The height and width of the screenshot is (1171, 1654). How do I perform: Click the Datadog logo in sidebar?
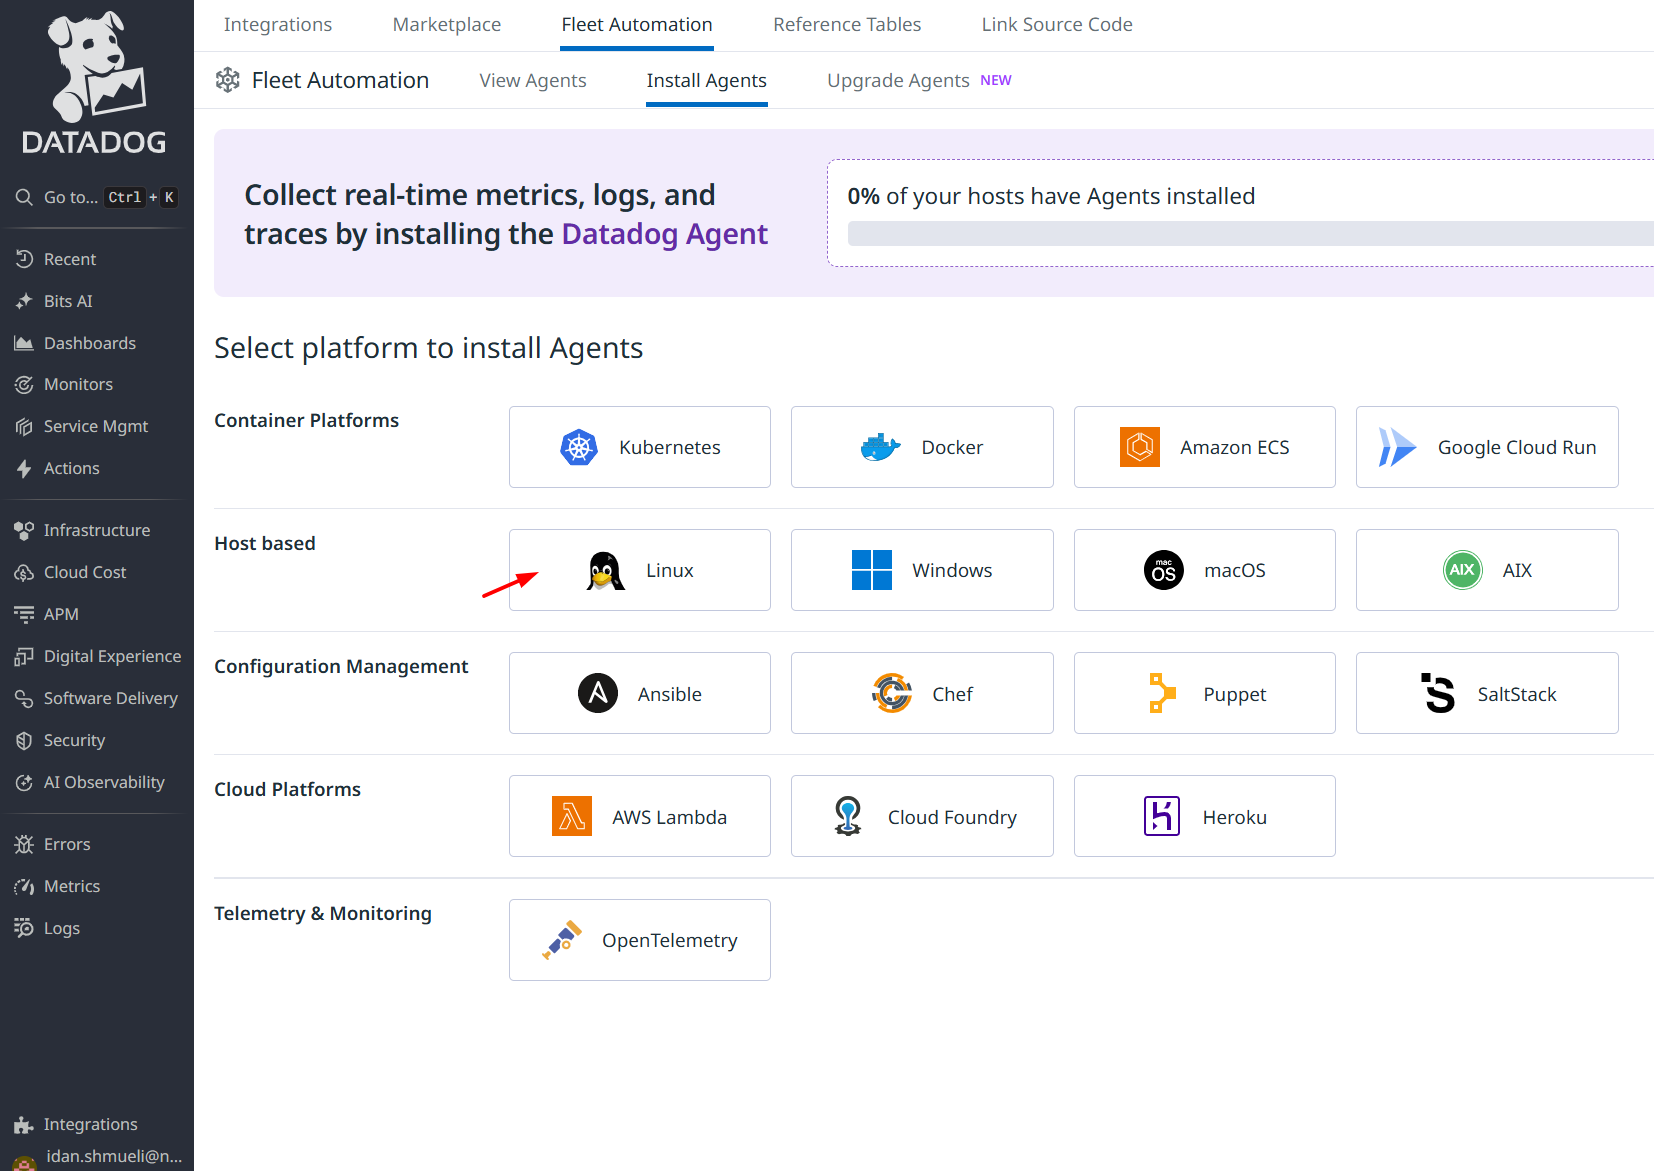click(x=95, y=84)
